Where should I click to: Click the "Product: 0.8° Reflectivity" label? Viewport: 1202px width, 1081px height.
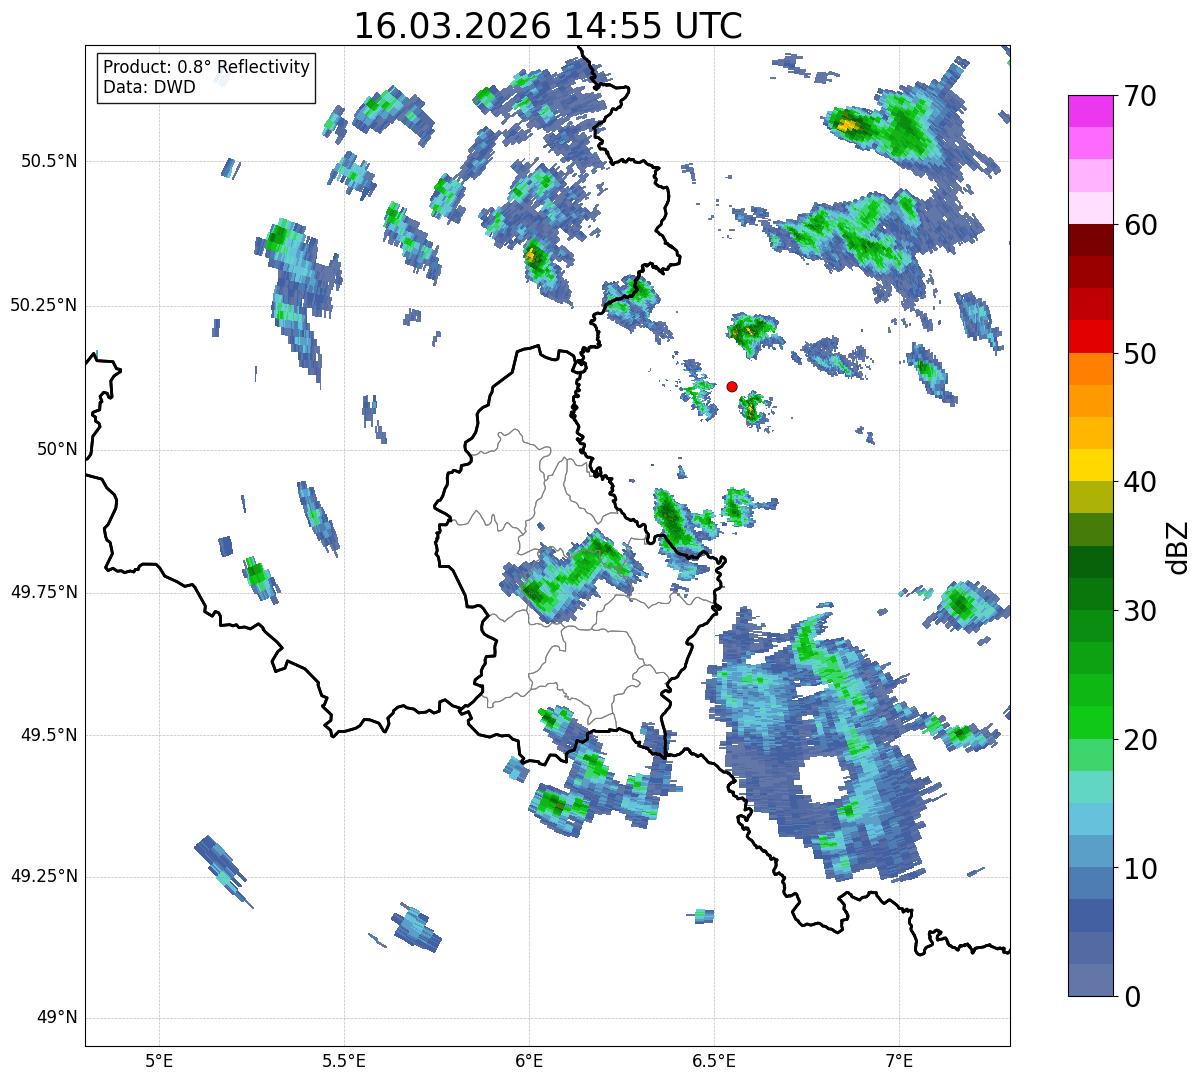click(207, 67)
